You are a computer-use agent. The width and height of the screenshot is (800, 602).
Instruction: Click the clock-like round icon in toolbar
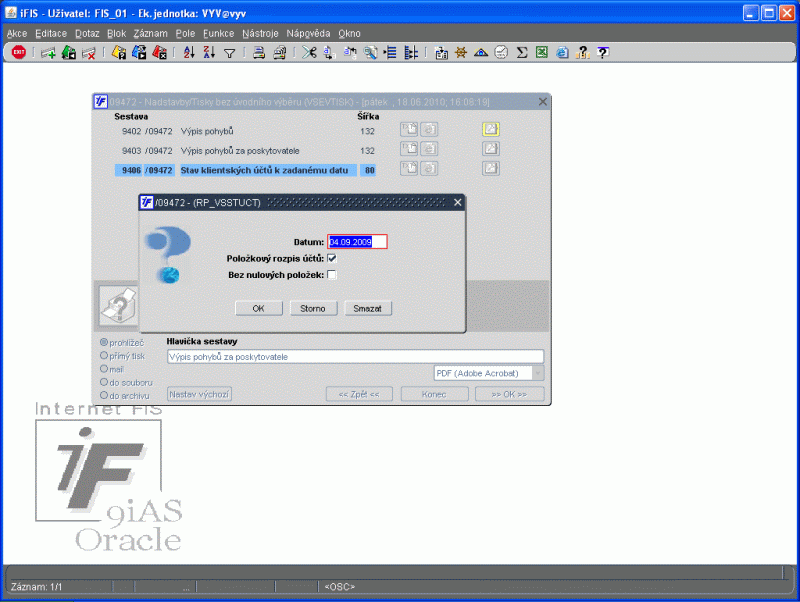coord(502,53)
